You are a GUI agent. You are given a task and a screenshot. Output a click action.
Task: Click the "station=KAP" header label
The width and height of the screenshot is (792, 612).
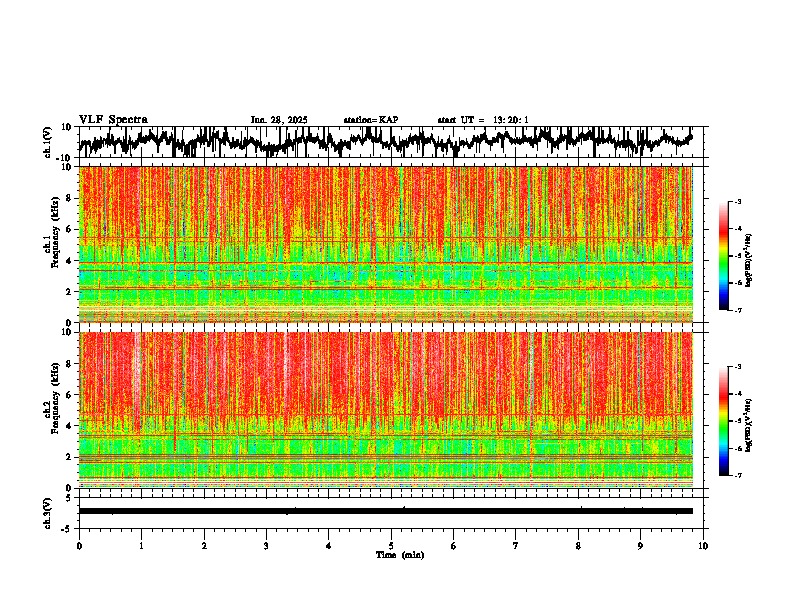pos(371,120)
